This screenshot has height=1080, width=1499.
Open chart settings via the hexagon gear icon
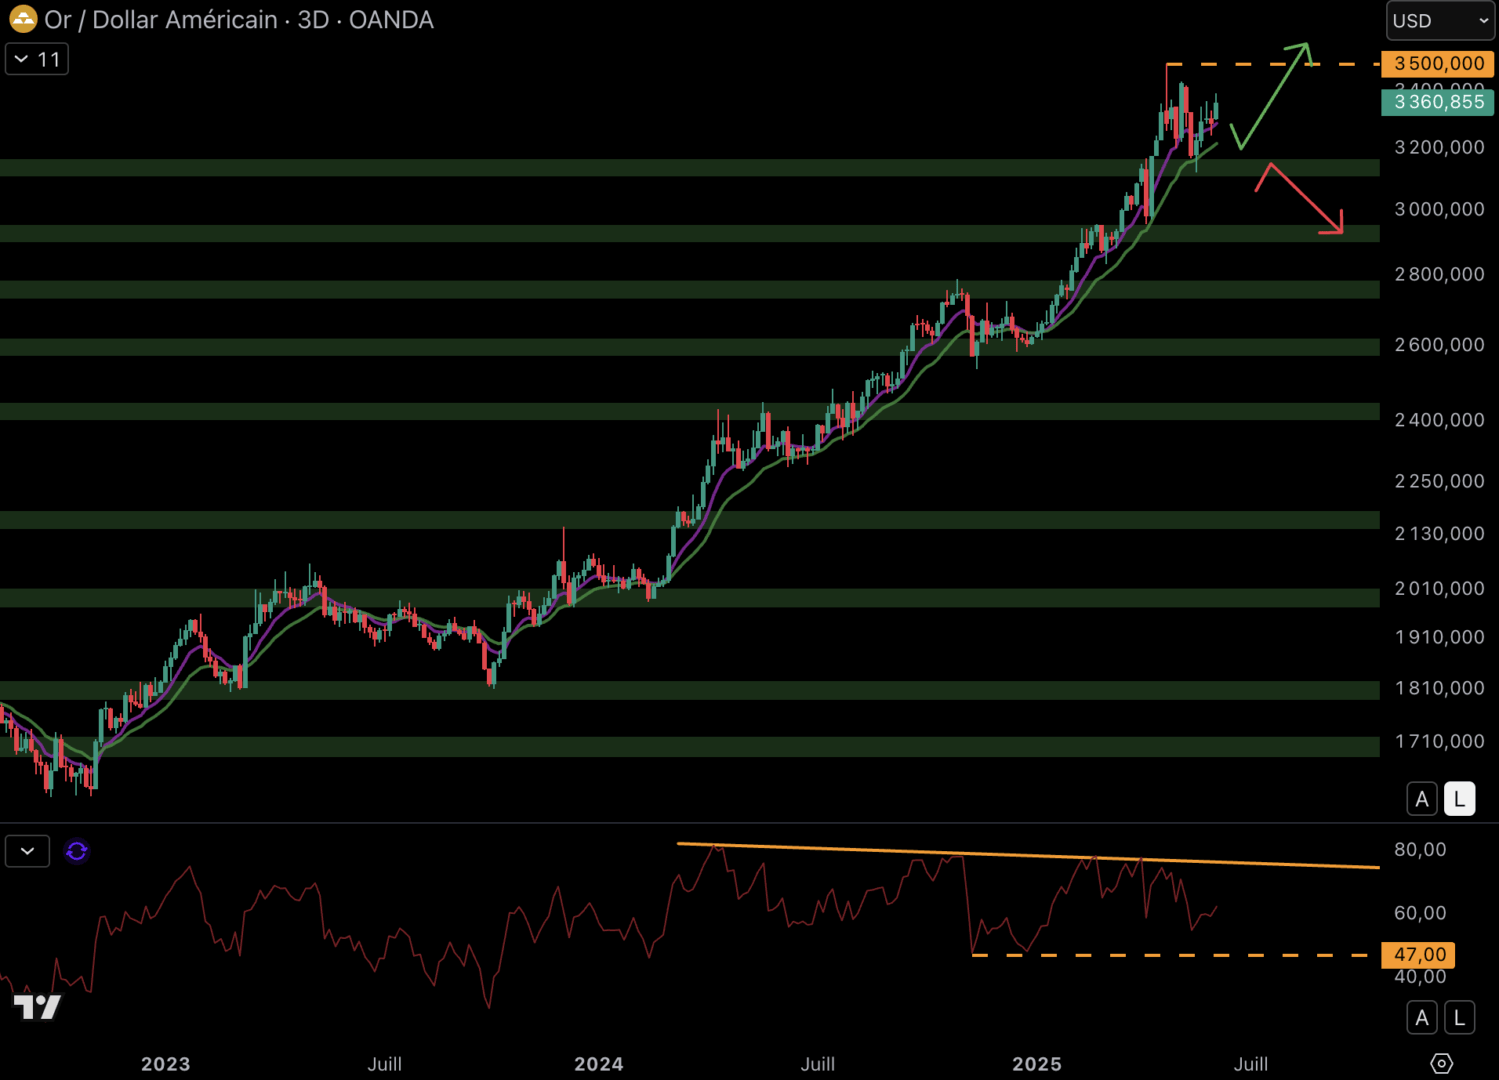pos(1441,1063)
